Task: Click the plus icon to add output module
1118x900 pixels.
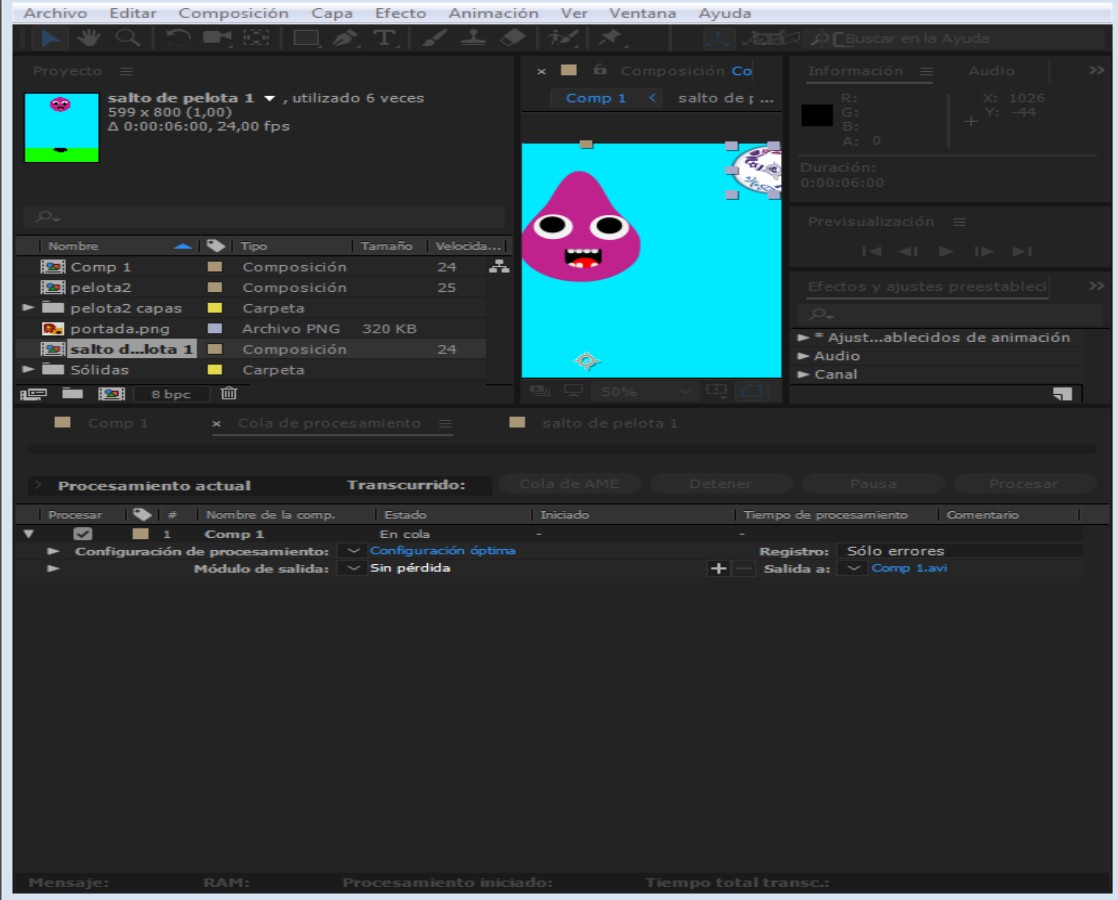Action: [x=718, y=568]
